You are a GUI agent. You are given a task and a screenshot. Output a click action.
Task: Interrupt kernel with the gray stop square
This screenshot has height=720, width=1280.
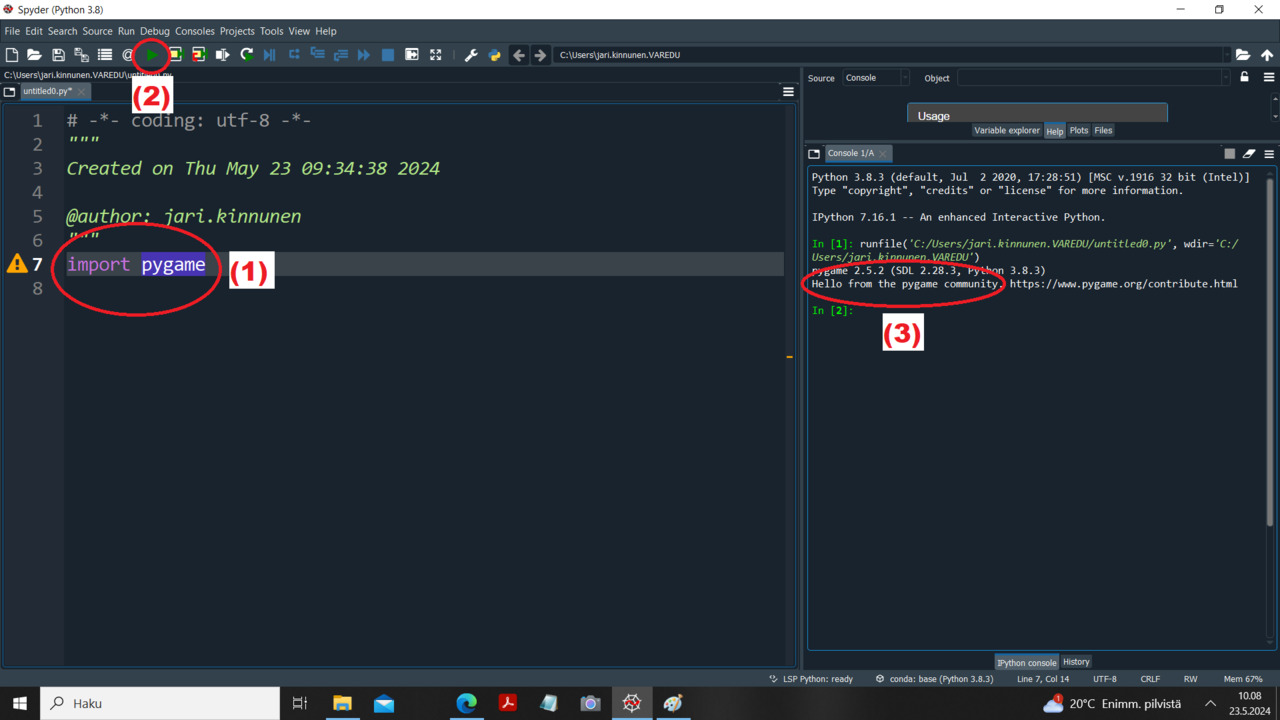click(x=1230, y=153)
